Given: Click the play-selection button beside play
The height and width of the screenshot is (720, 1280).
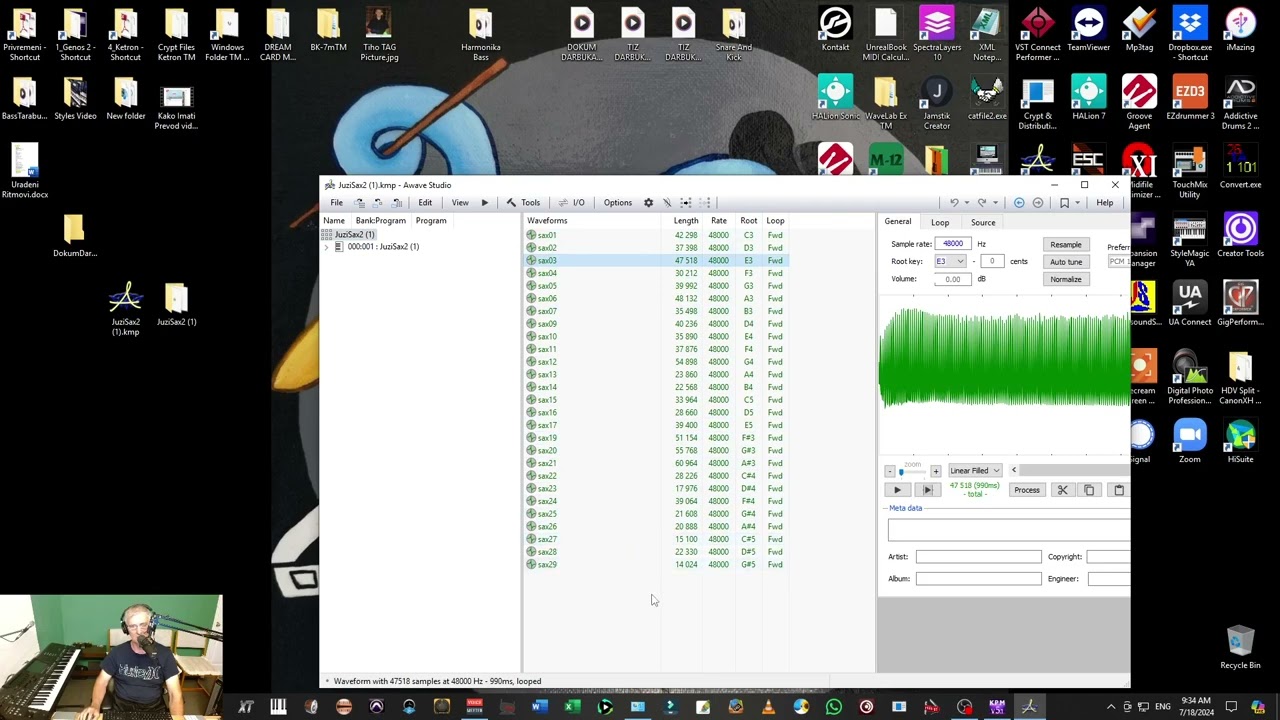Looking at the screenshot, I should (x=927, y=490).
